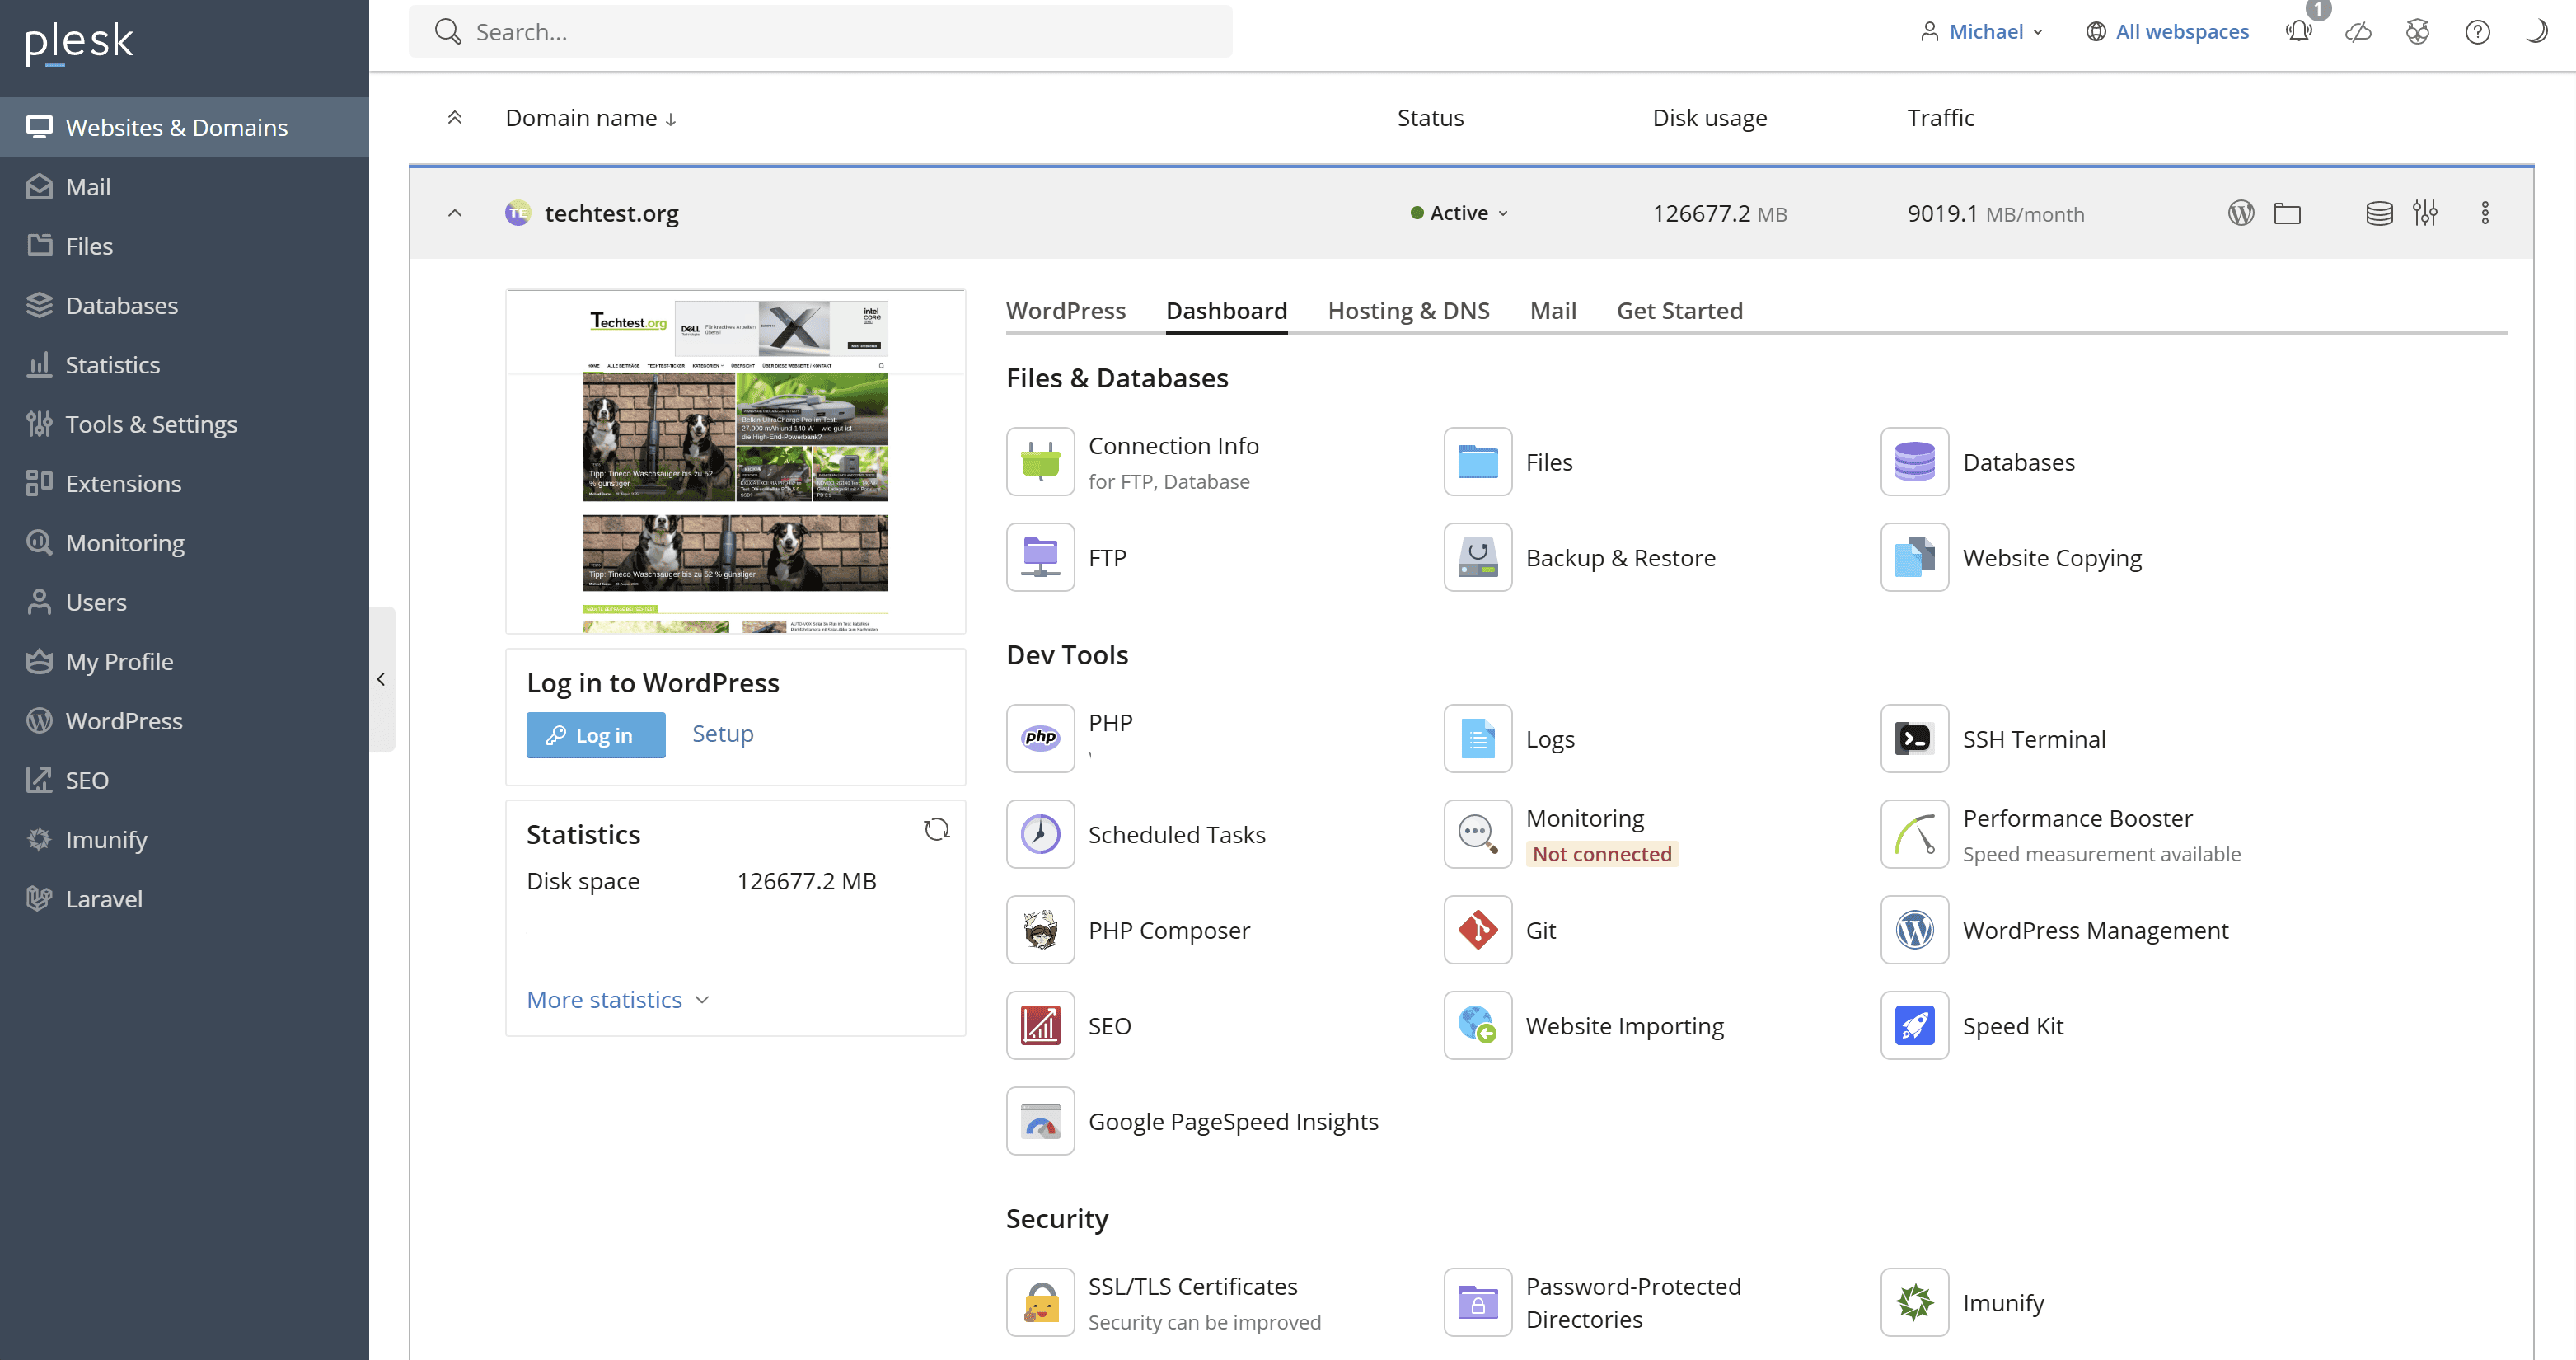Open the help question mark icon
The height and width of the screenshot is (1360, 2576).
click(x=2477, y=31)
